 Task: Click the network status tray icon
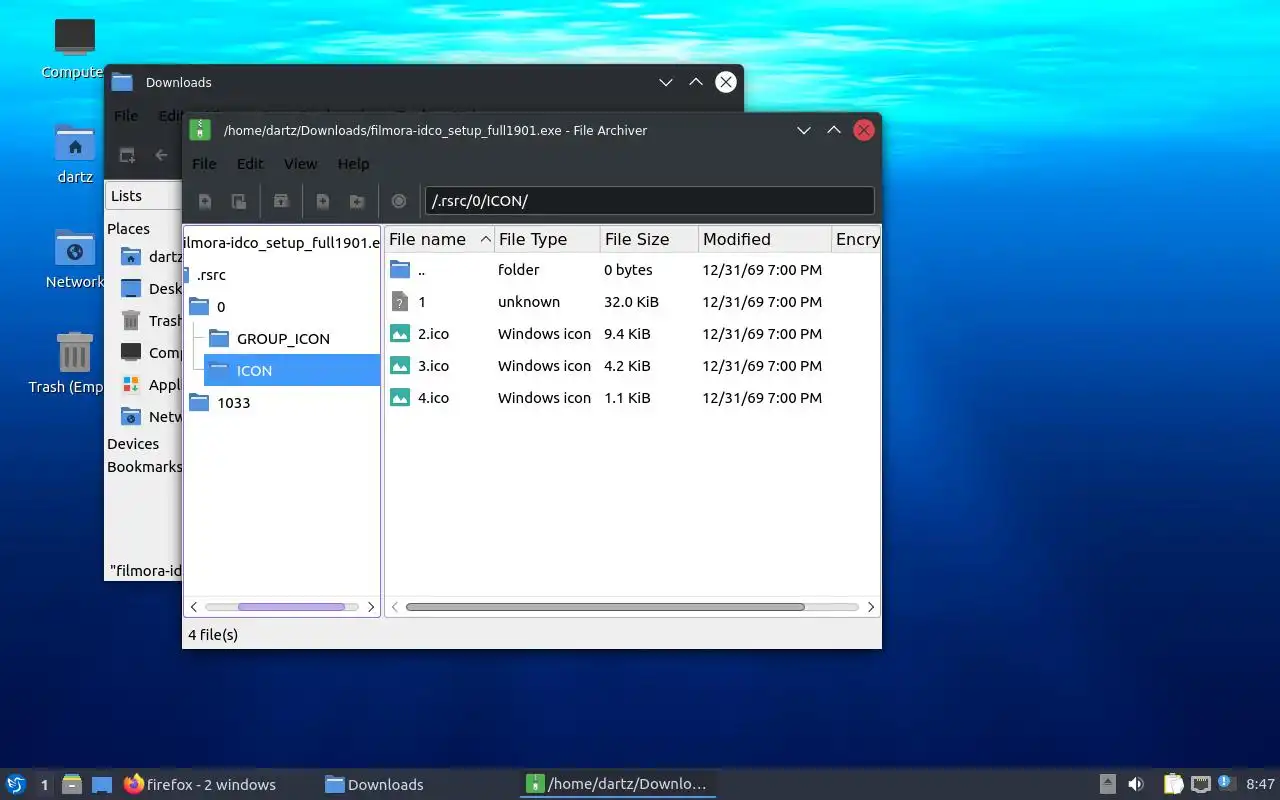(1200, 784)
